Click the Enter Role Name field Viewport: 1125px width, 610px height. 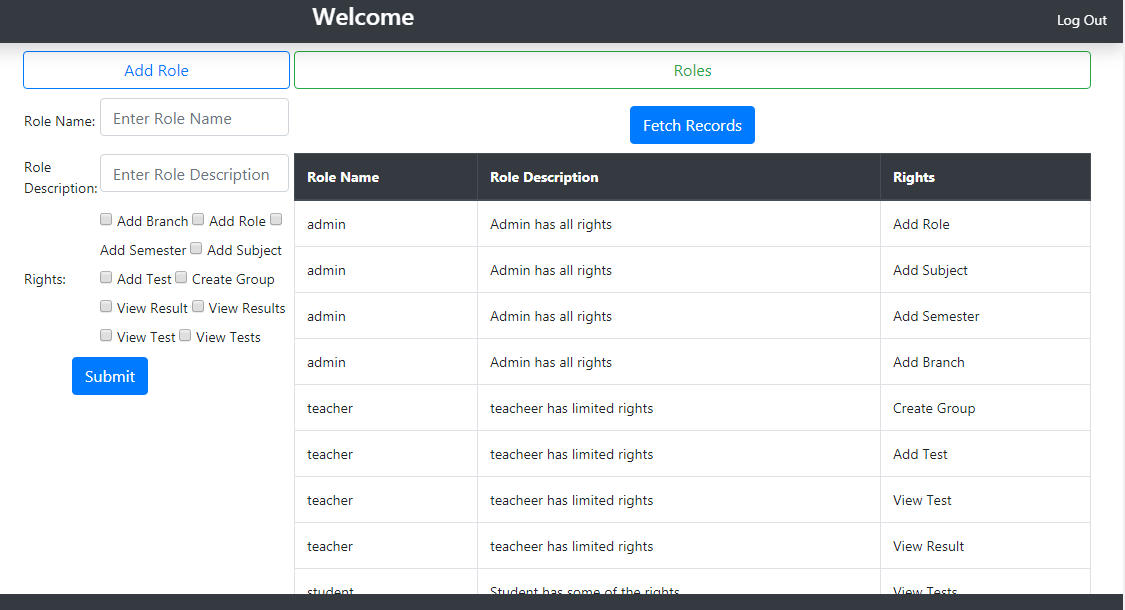tap(194, 117)
